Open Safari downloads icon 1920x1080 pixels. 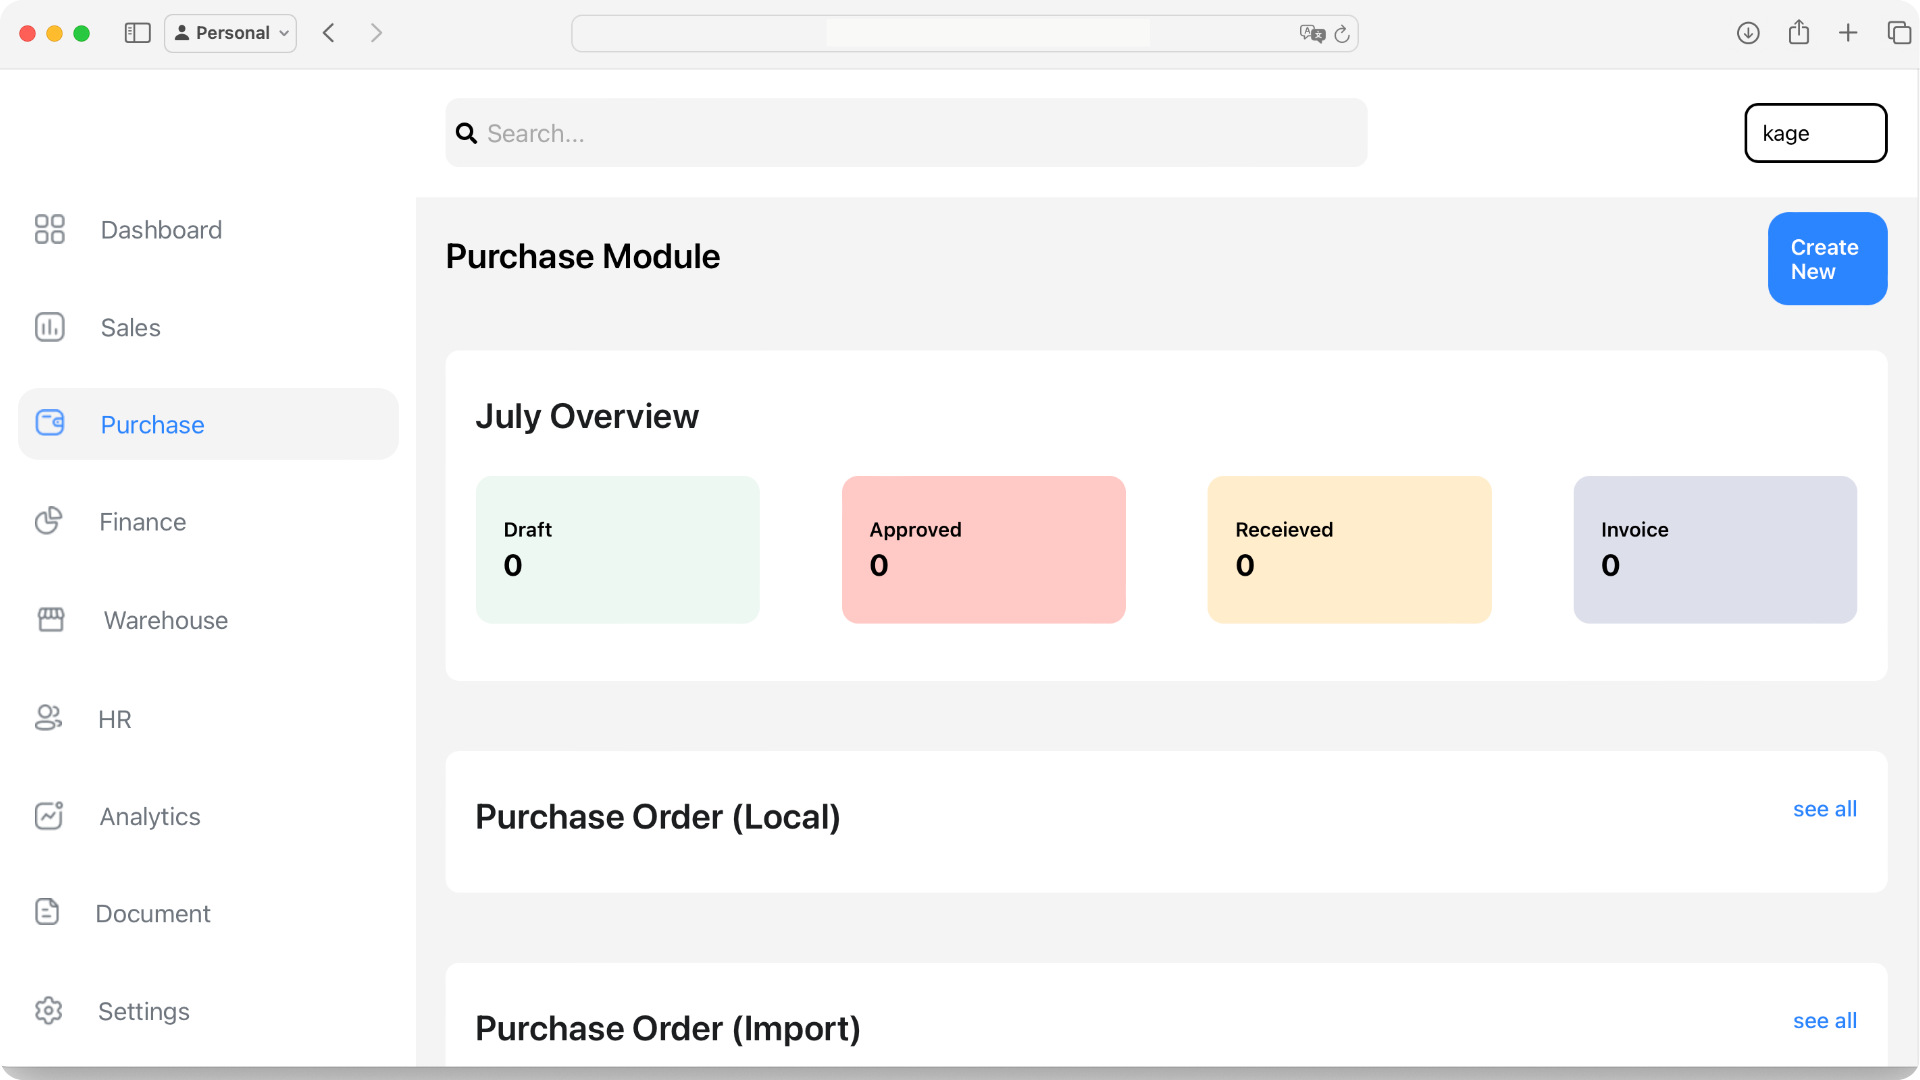point(1747,33)
